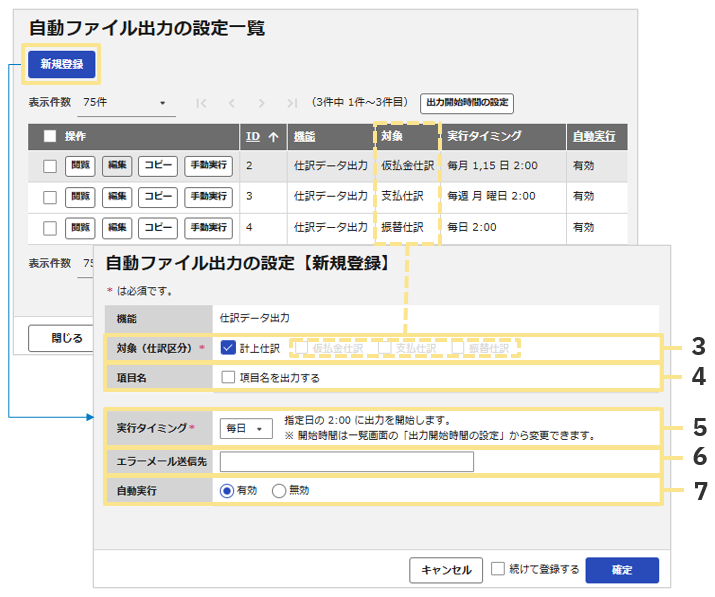Check the checkbox for row ID 4
Screen dimensions: 715x597
tap(50, 228)
